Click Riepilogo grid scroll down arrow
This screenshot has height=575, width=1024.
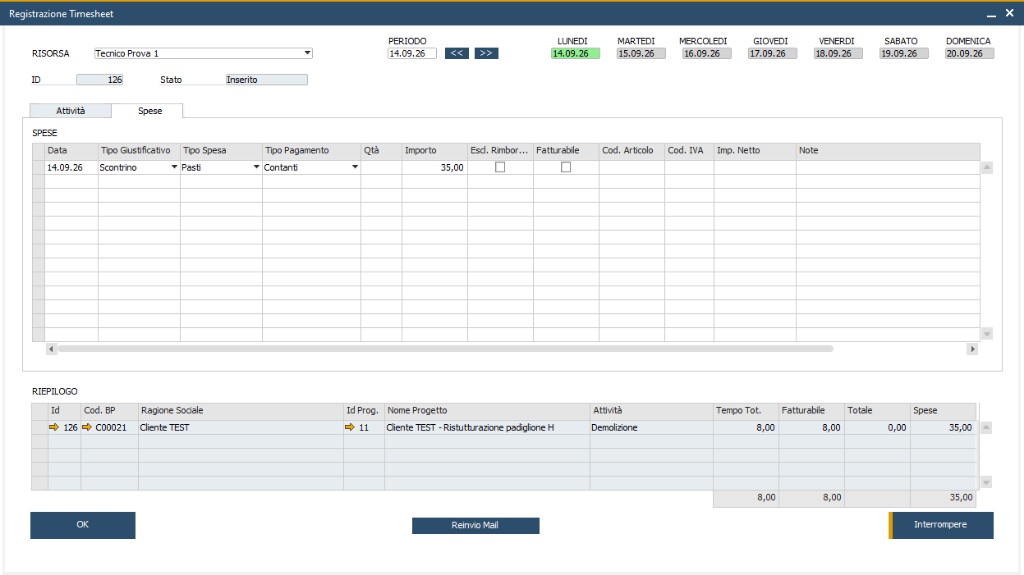click(x=986, y=483)
